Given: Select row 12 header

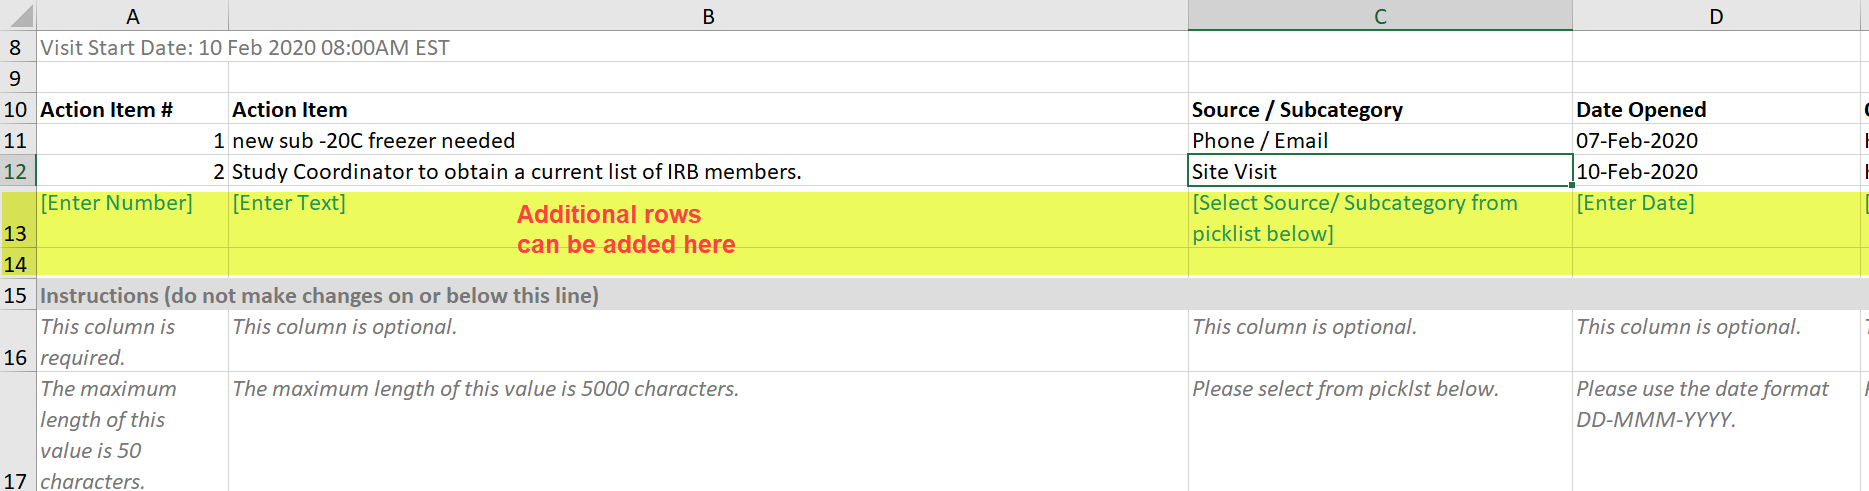Looking at the screenshot, I should click(17, 171).
